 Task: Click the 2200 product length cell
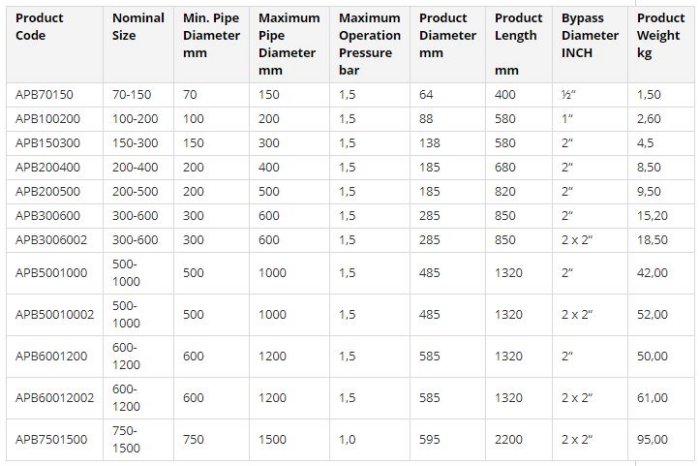[507, 440]
